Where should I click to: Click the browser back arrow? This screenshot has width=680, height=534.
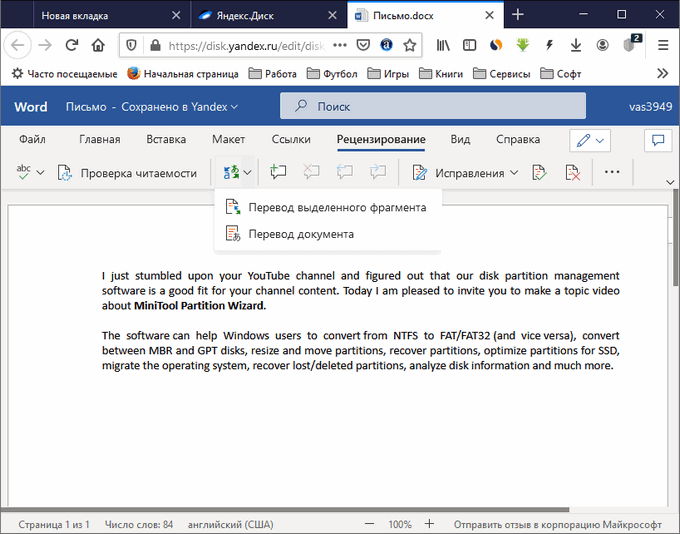point(17,45)
